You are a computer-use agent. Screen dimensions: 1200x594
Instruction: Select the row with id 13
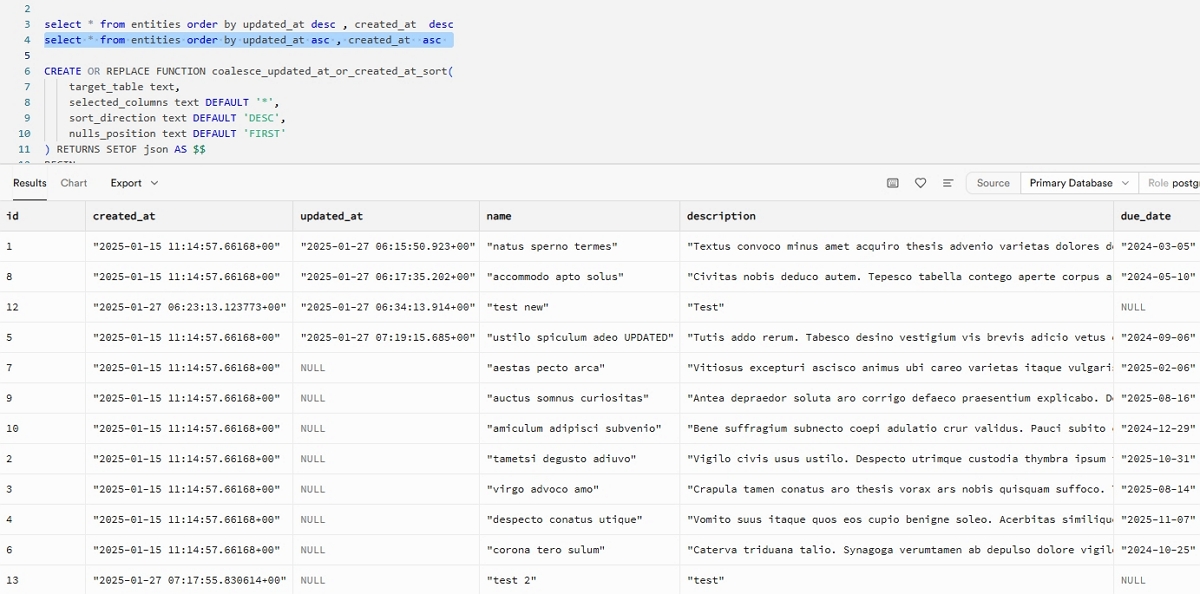13,580
